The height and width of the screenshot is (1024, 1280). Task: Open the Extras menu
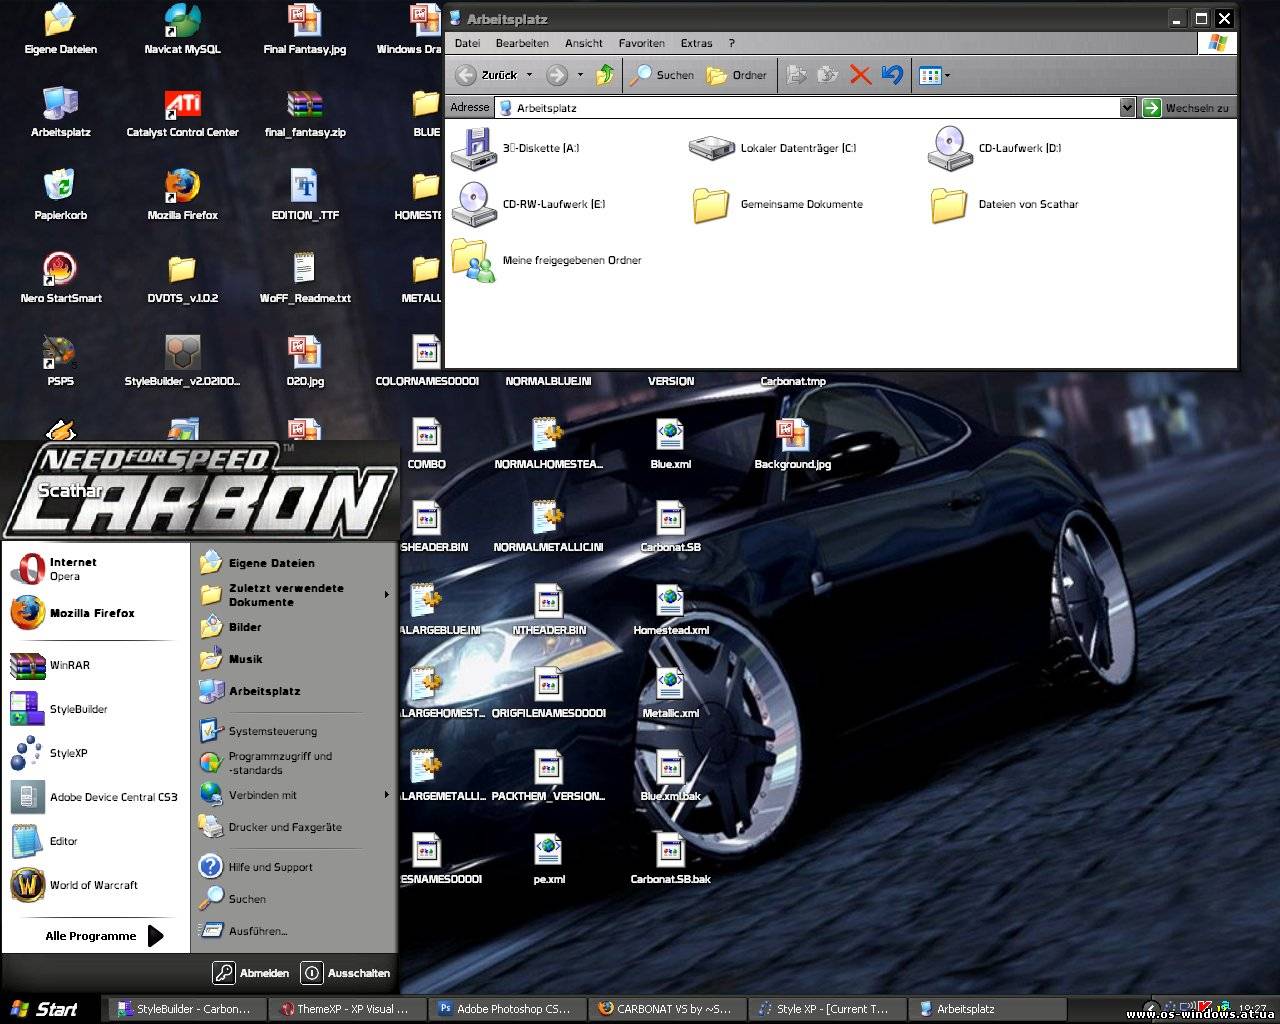click(697, 43)
